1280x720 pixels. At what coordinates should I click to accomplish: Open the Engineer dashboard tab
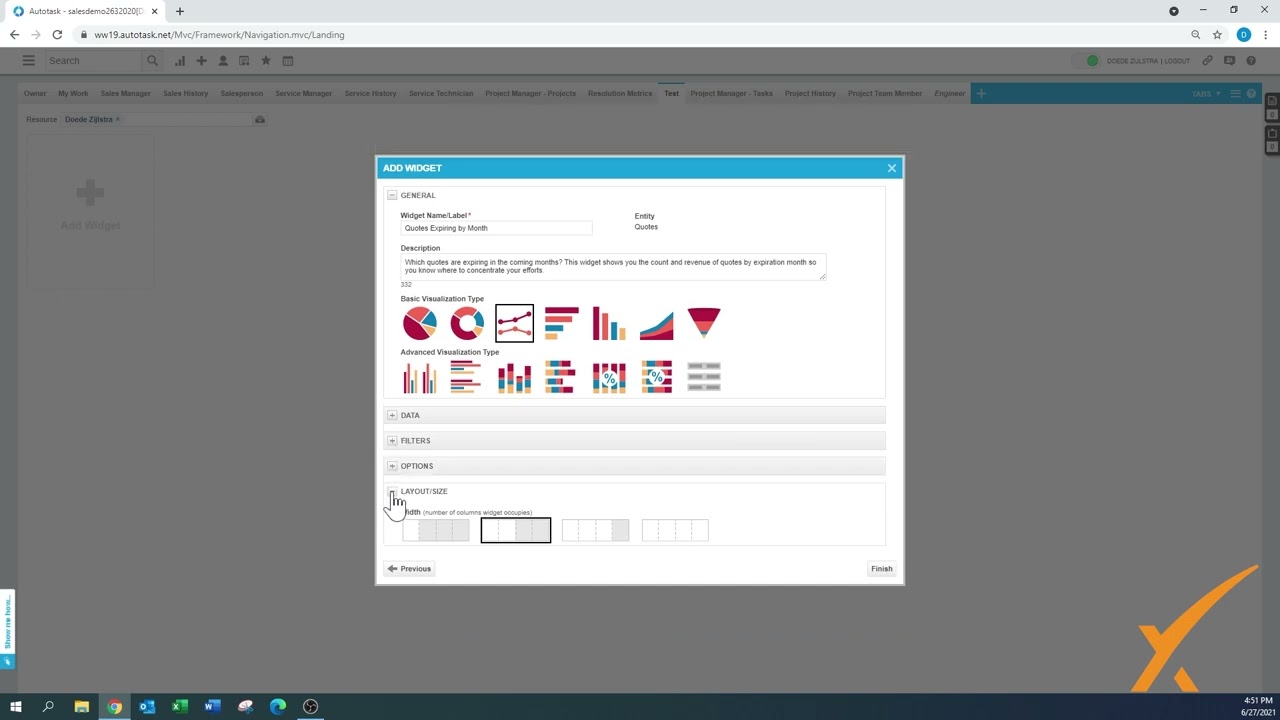pyautogui.click(x=950, y=94)
